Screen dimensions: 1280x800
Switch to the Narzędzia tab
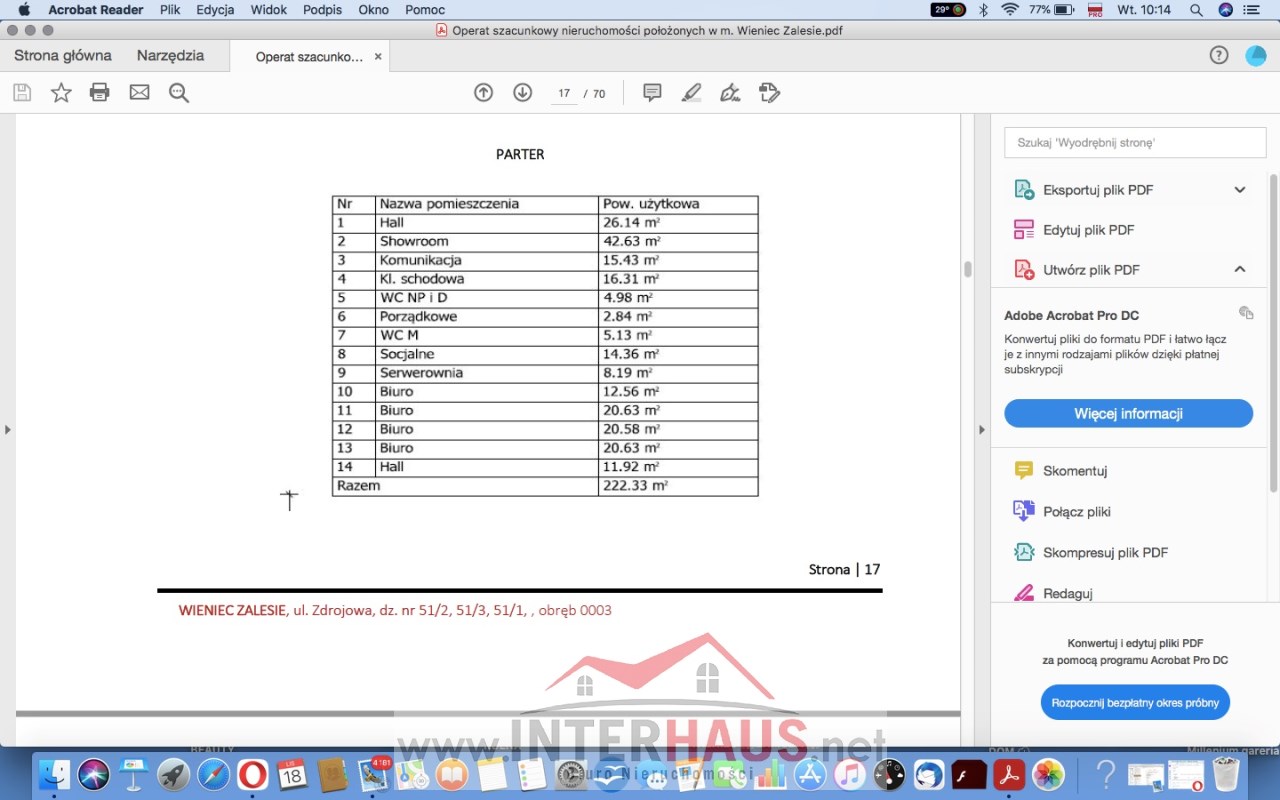click(170, 56)
